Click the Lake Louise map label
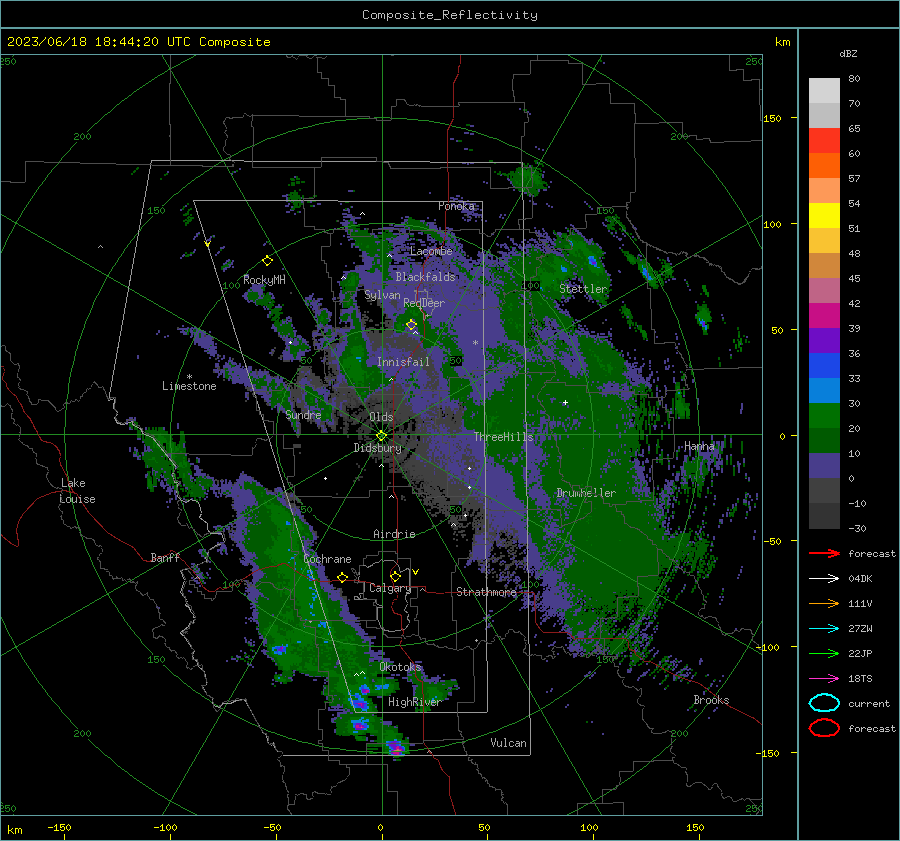The height and width of the screenshot is (841, 900). (x=77, y=491)
